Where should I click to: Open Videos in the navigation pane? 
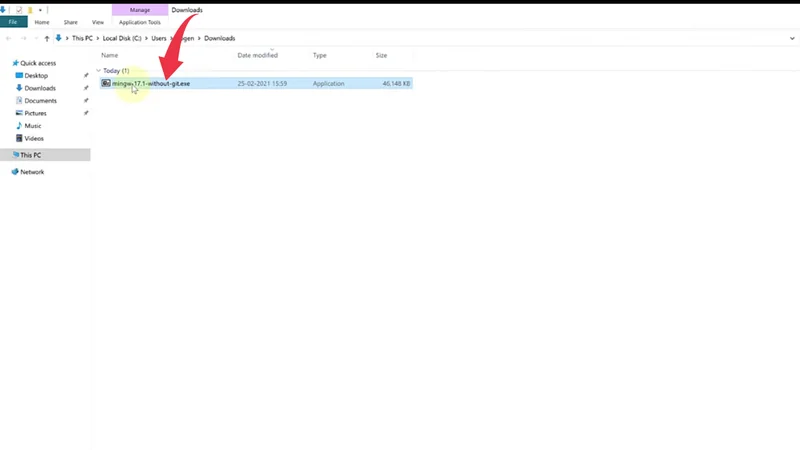34,138
